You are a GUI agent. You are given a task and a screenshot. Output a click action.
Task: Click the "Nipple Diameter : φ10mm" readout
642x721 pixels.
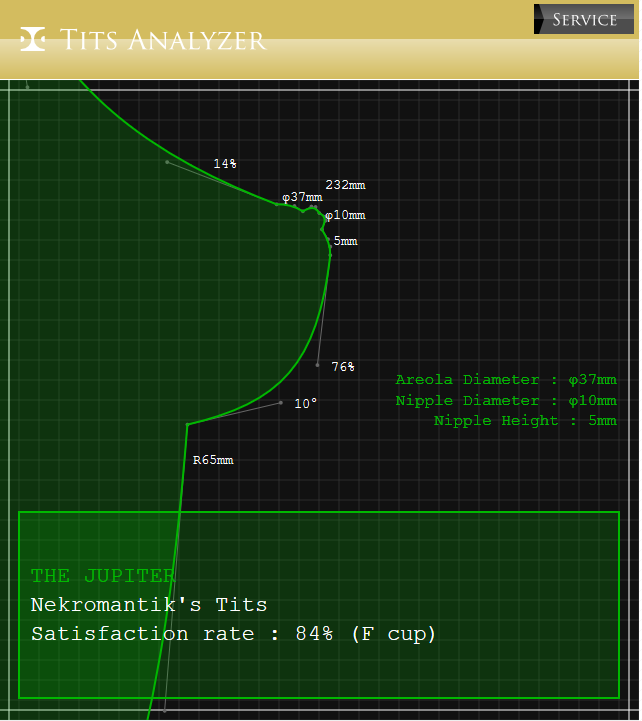pos(507,401)
